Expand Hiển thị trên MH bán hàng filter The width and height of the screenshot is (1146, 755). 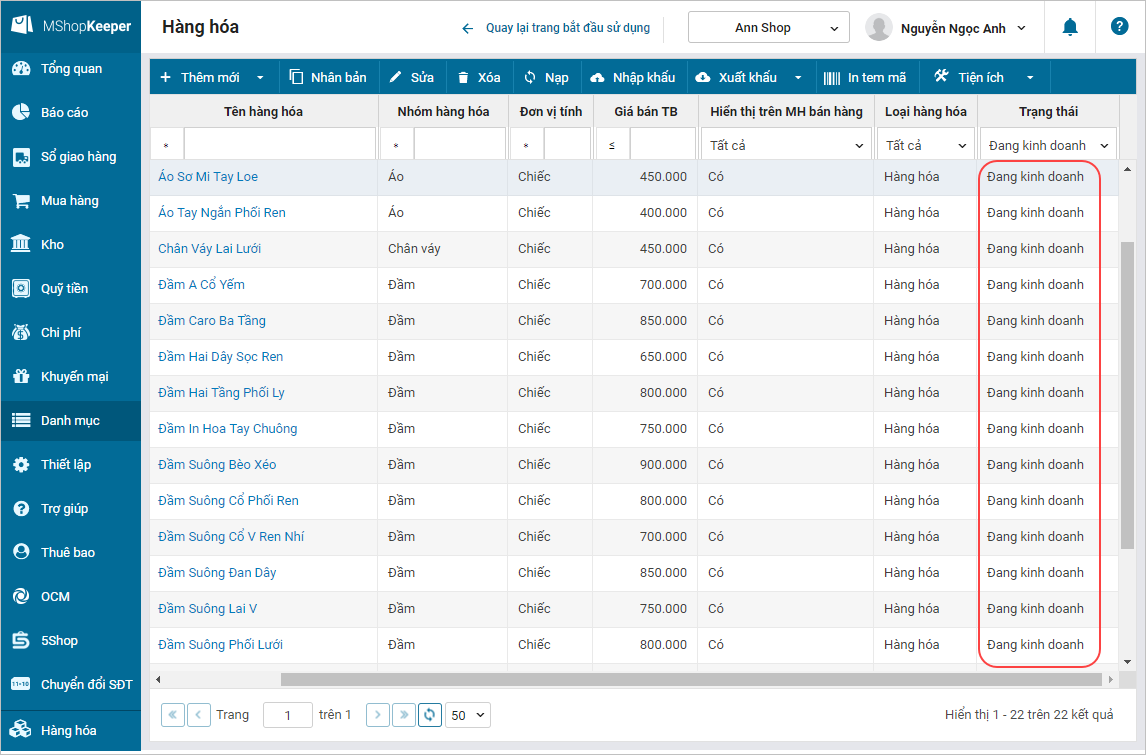[x=786, y=145]
